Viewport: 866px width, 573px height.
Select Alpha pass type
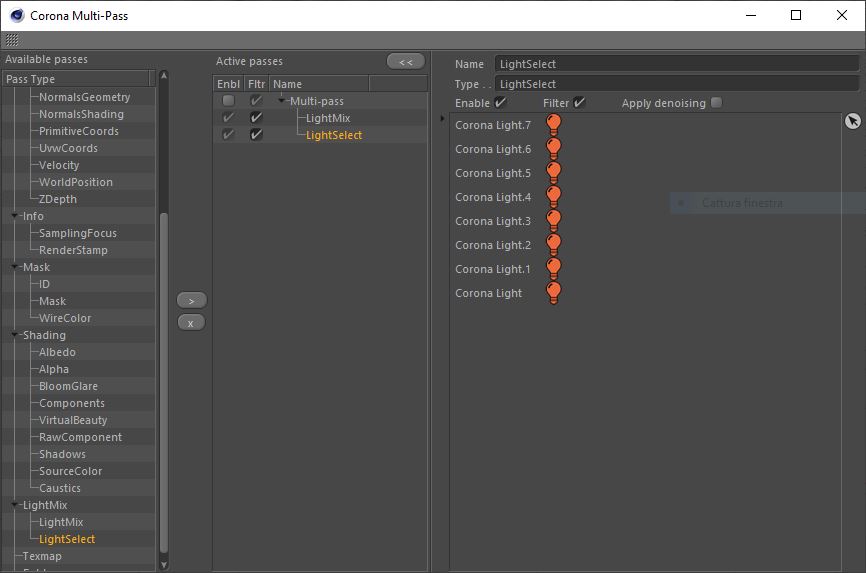pyautogui.click(x=54, y=369)
